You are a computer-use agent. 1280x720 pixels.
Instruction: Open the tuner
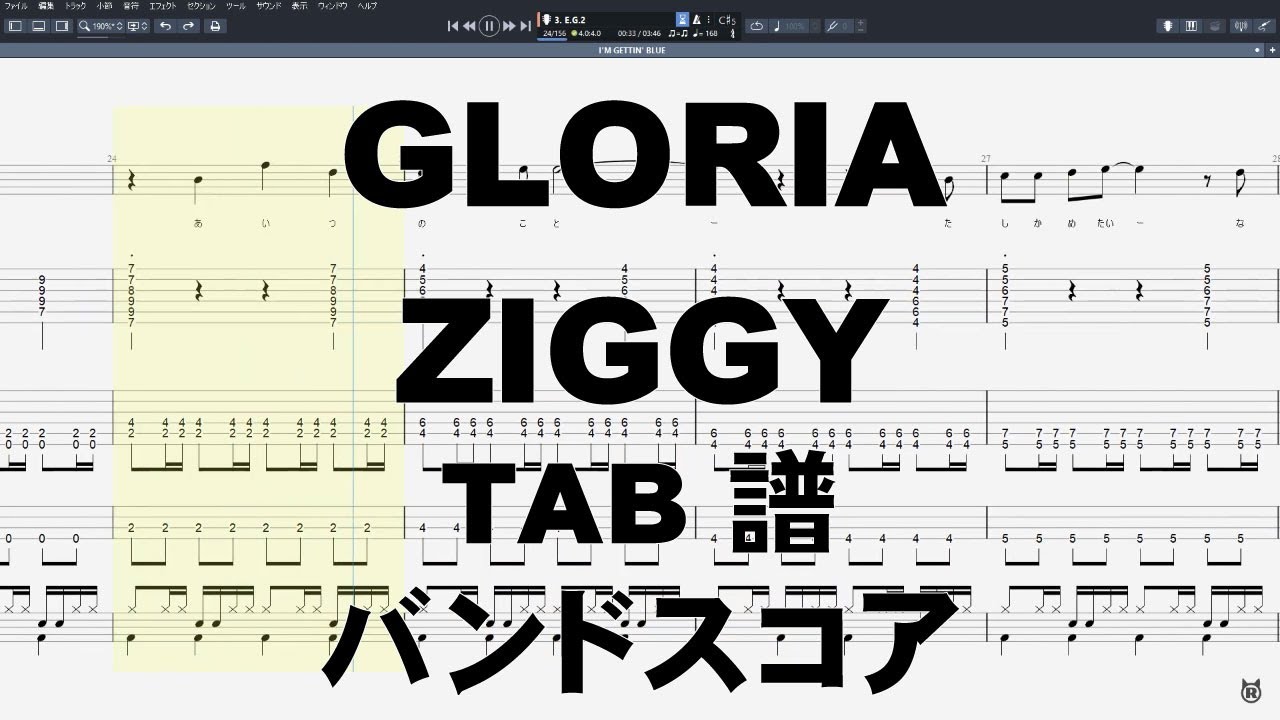(1240, 26)
